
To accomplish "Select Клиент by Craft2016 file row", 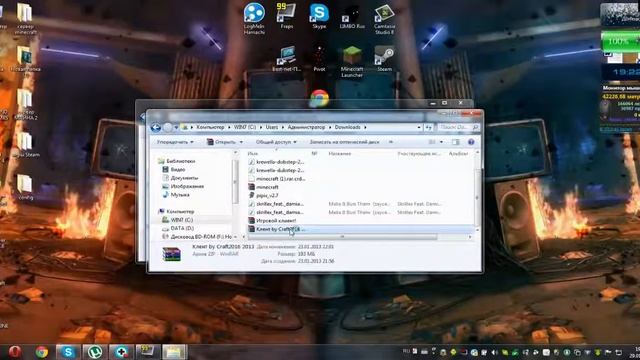I will (360, 229).
